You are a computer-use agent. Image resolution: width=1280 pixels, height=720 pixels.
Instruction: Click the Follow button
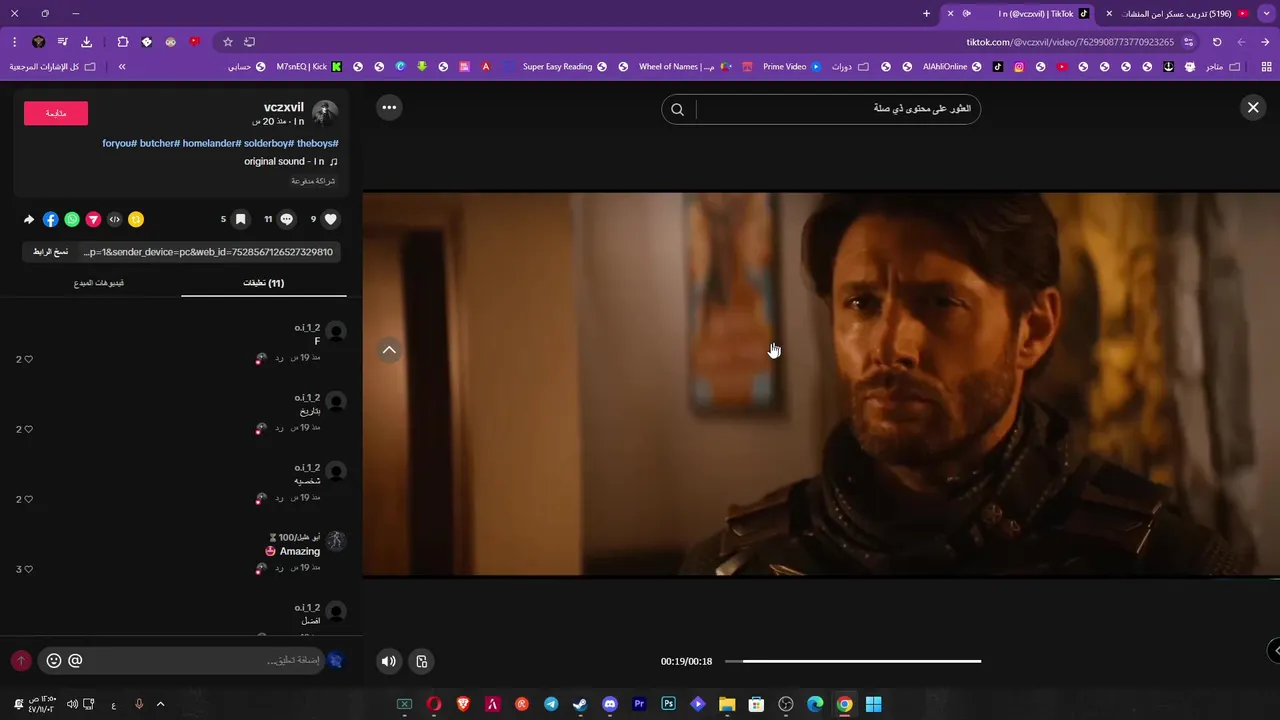(x=56, y=113)
